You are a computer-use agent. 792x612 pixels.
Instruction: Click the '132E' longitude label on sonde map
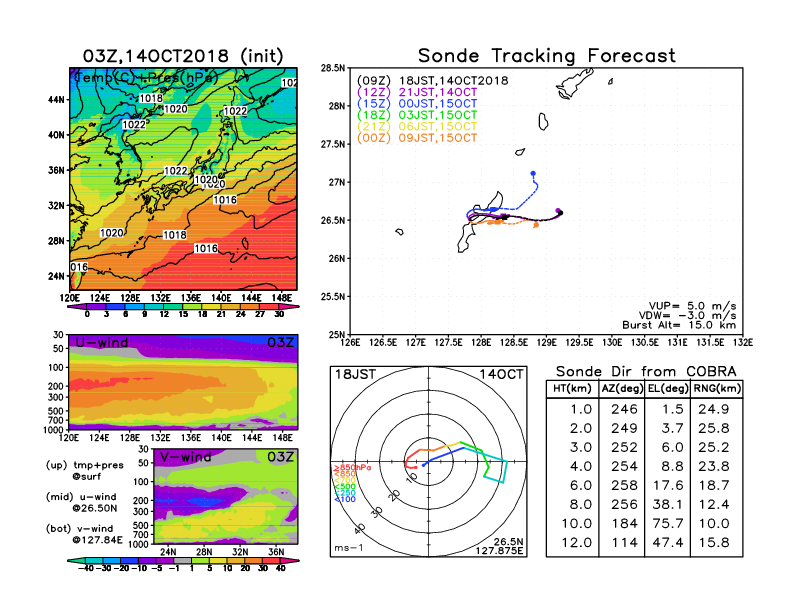click(x=744, y=343)
